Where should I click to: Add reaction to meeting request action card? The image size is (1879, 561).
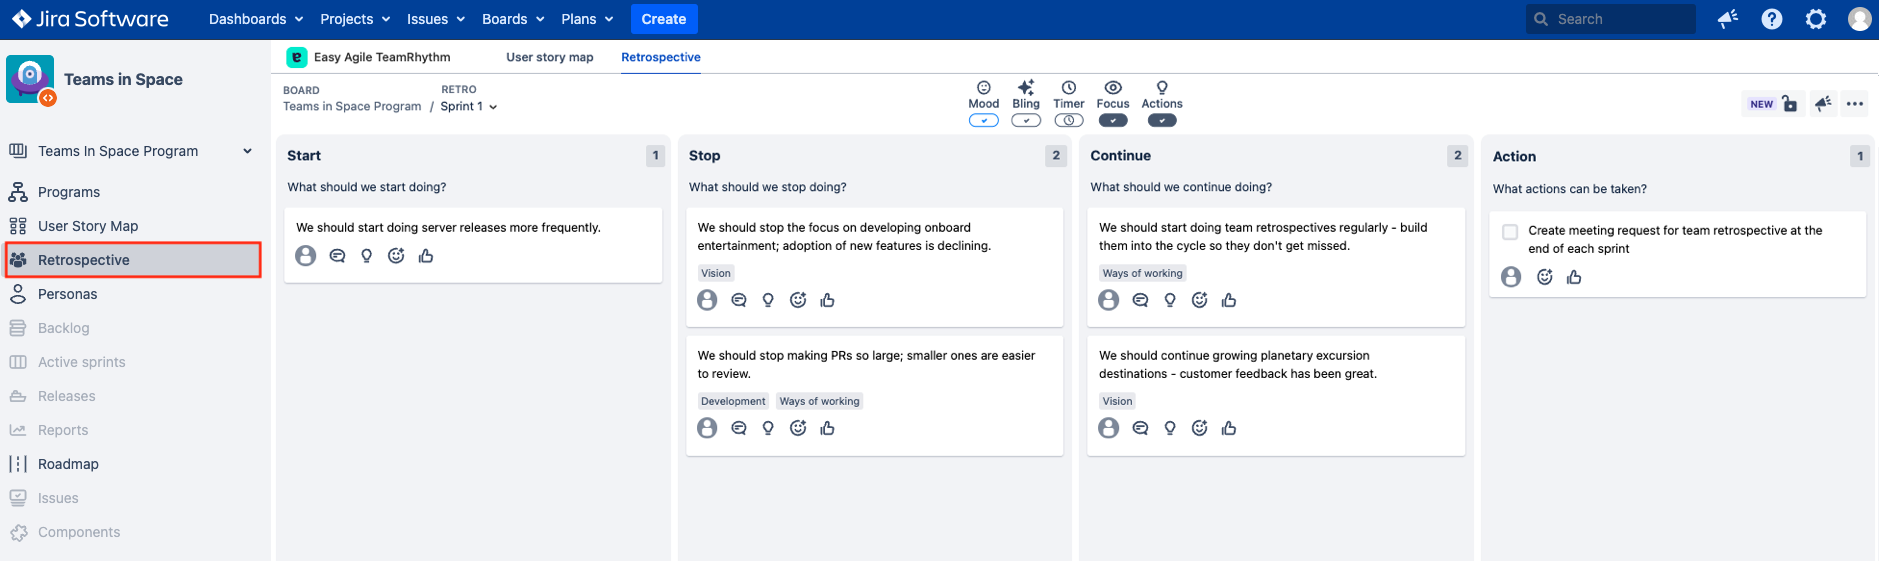coord(1545,277)
